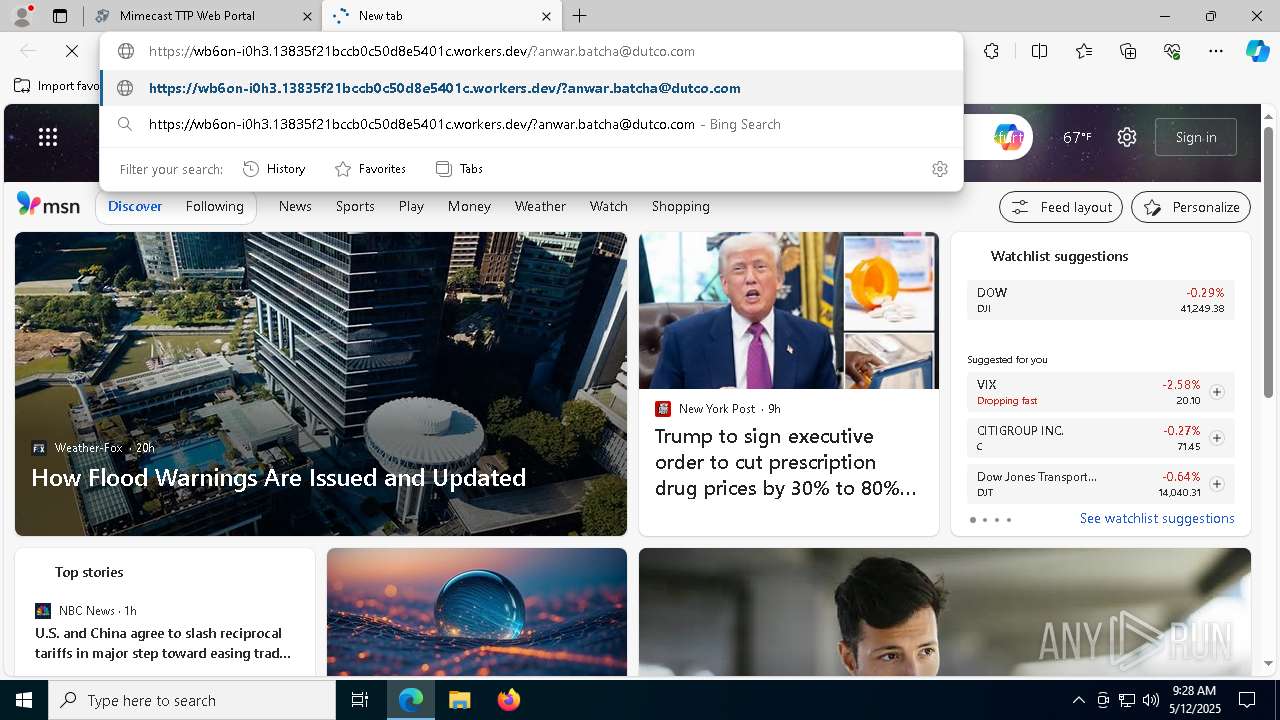1280x720 pixels.
Task: Open the glass sphere image card
Action: (476, 612)
